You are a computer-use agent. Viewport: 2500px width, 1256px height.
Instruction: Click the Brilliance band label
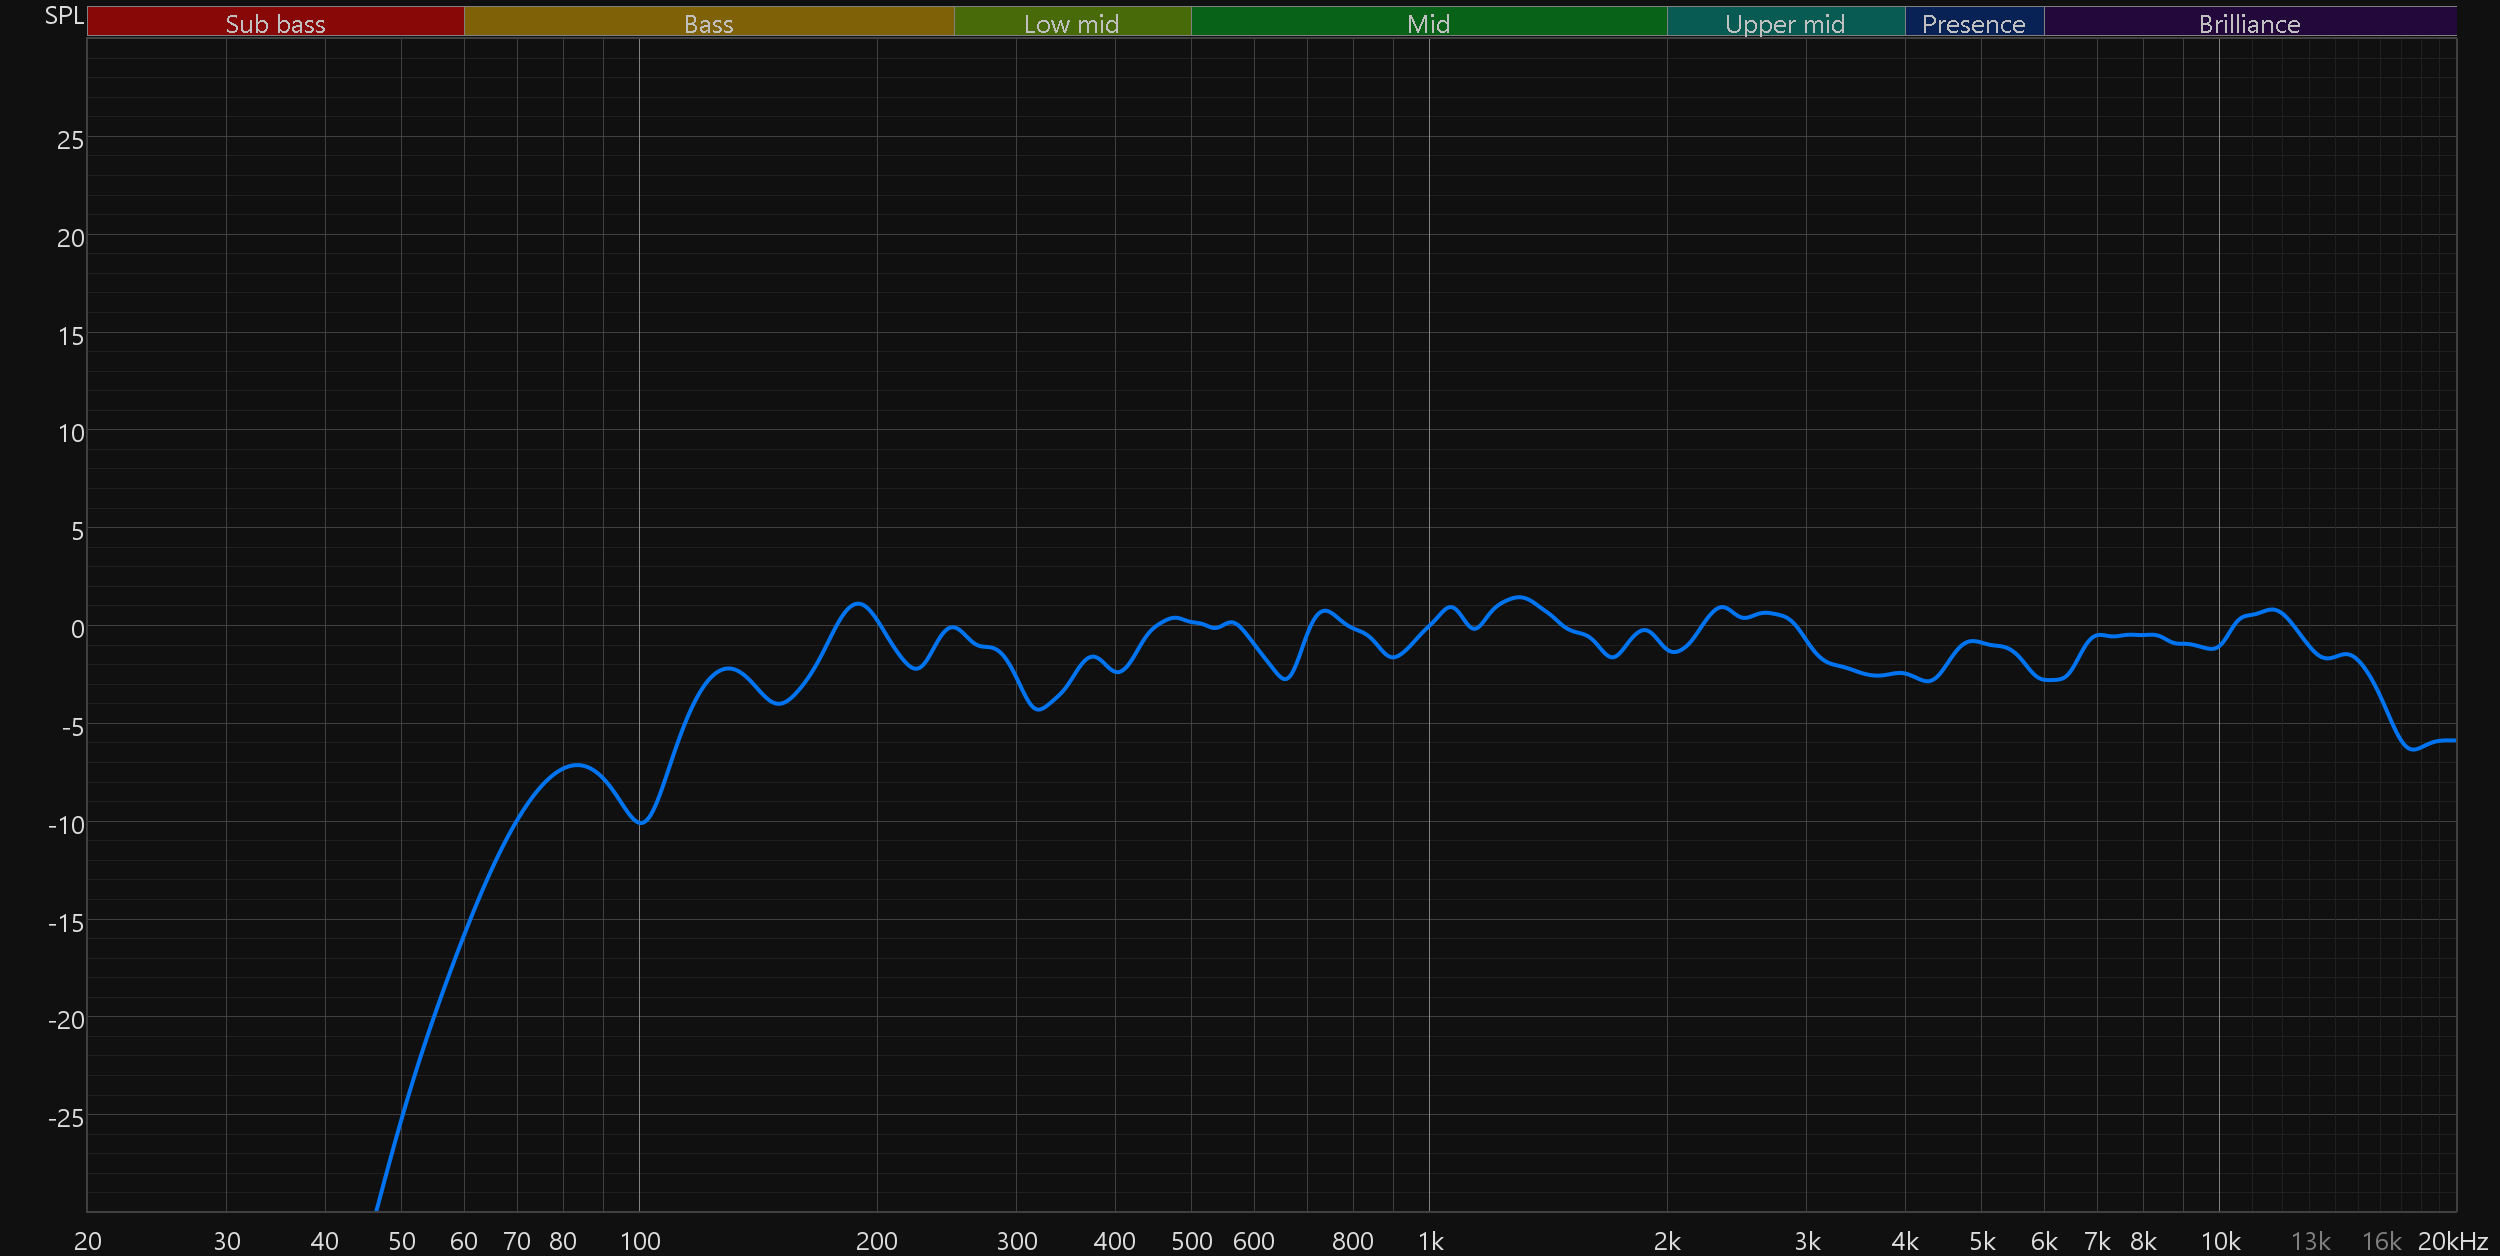(2249, 23)
